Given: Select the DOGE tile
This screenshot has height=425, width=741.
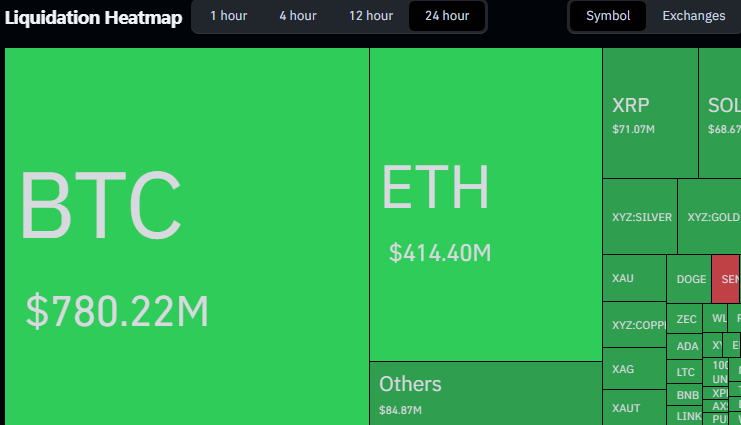Looking at the screenshot, I should tap(689, 280).
